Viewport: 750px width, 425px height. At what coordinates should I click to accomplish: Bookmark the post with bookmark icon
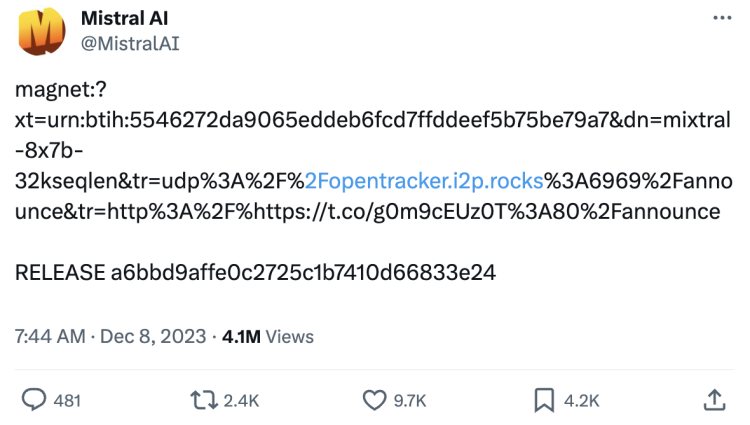click(544, 400)
